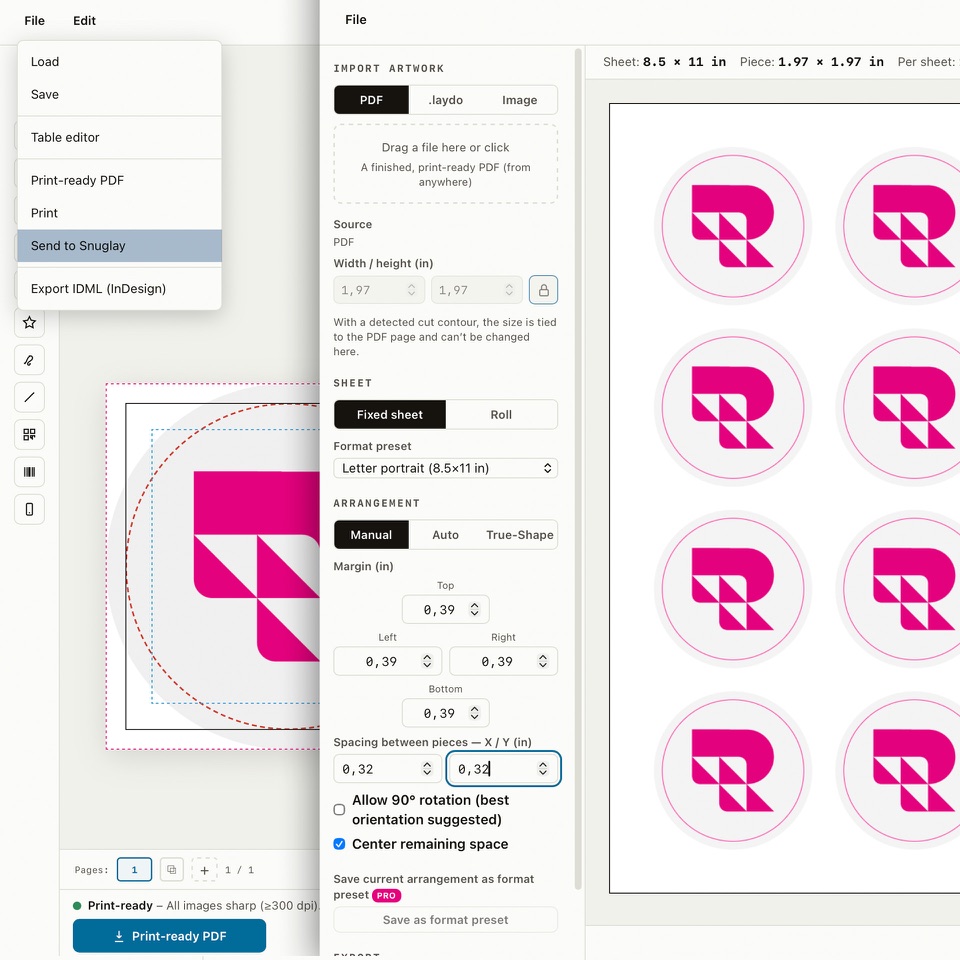Click the Y spacing input field
Viewport: 960px width, 960px height.
tap(503, 768)
